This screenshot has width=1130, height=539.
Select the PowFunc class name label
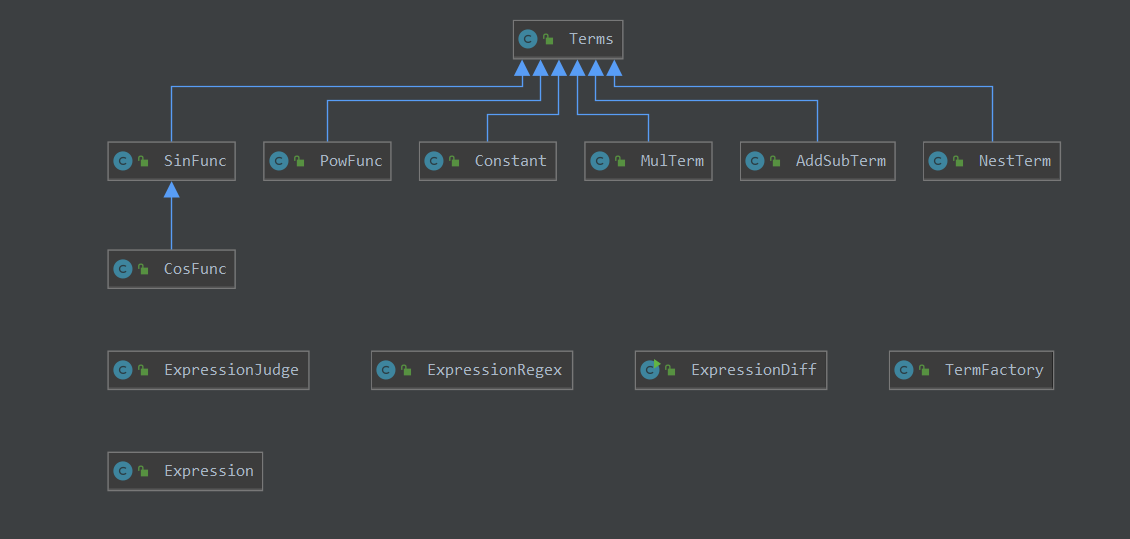[351, 161]
